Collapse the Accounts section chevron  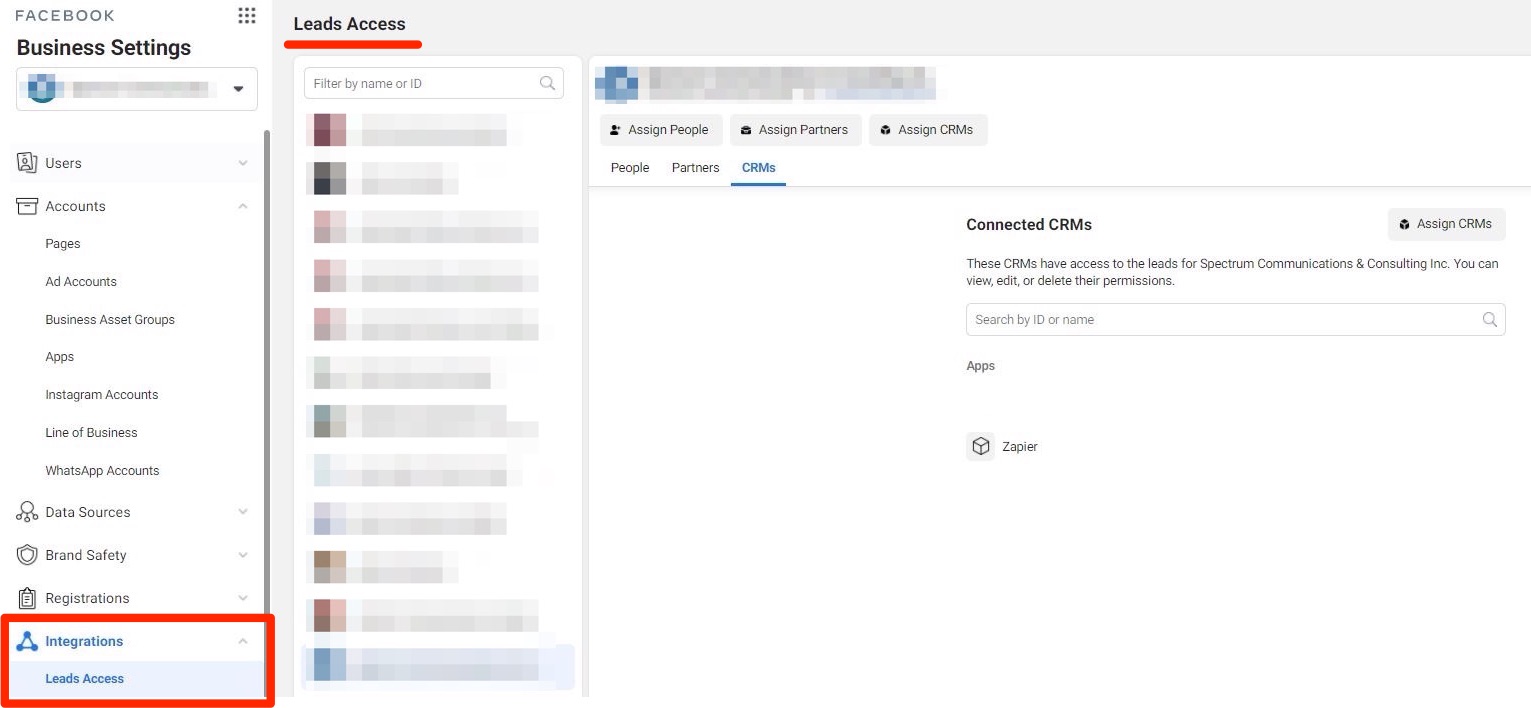coord(242,206)
